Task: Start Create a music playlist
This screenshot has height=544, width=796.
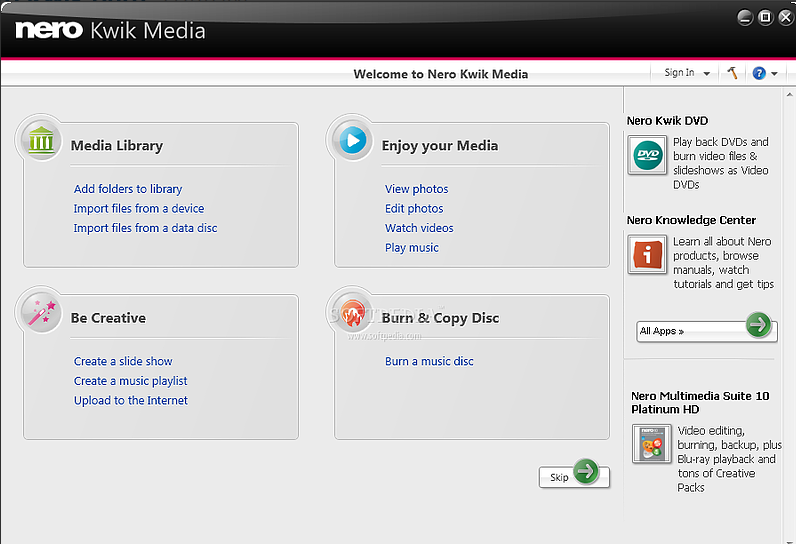Action: click(x=130, y=381)
